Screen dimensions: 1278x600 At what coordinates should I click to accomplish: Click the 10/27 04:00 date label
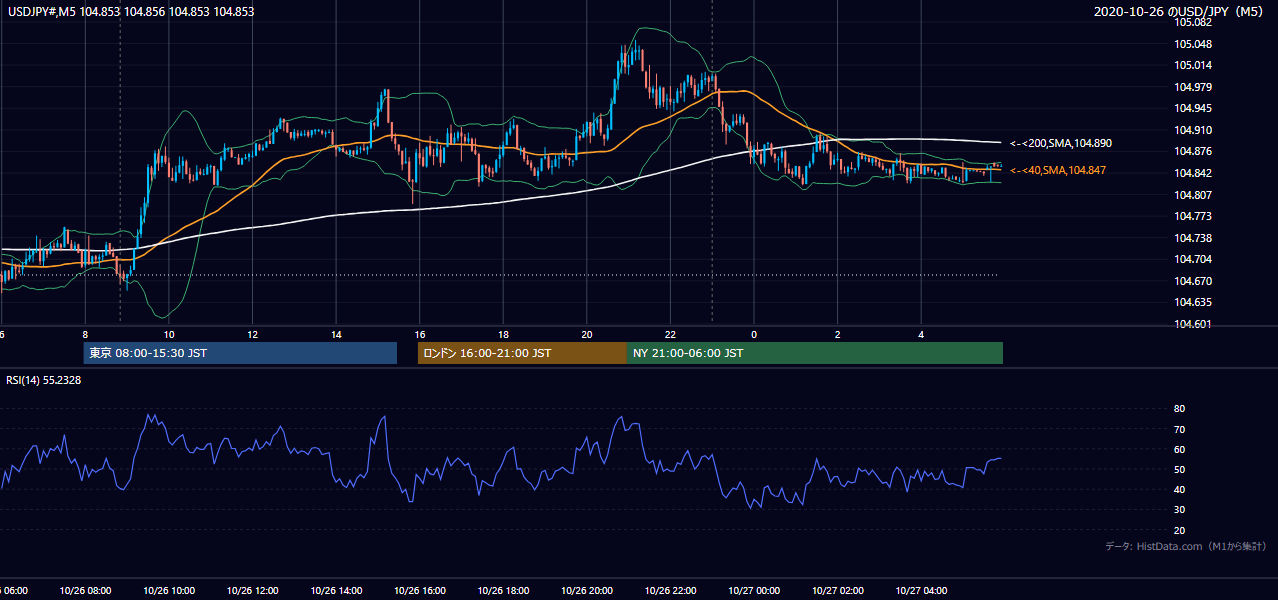pos(921,591)
